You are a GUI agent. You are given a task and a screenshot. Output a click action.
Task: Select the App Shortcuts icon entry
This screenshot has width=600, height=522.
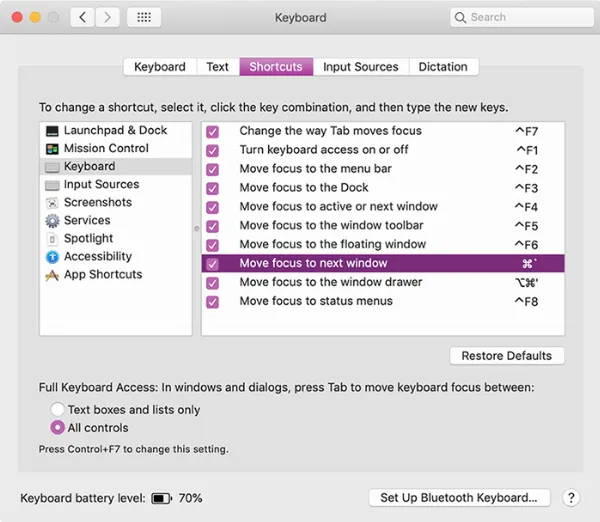coord(53,275)
